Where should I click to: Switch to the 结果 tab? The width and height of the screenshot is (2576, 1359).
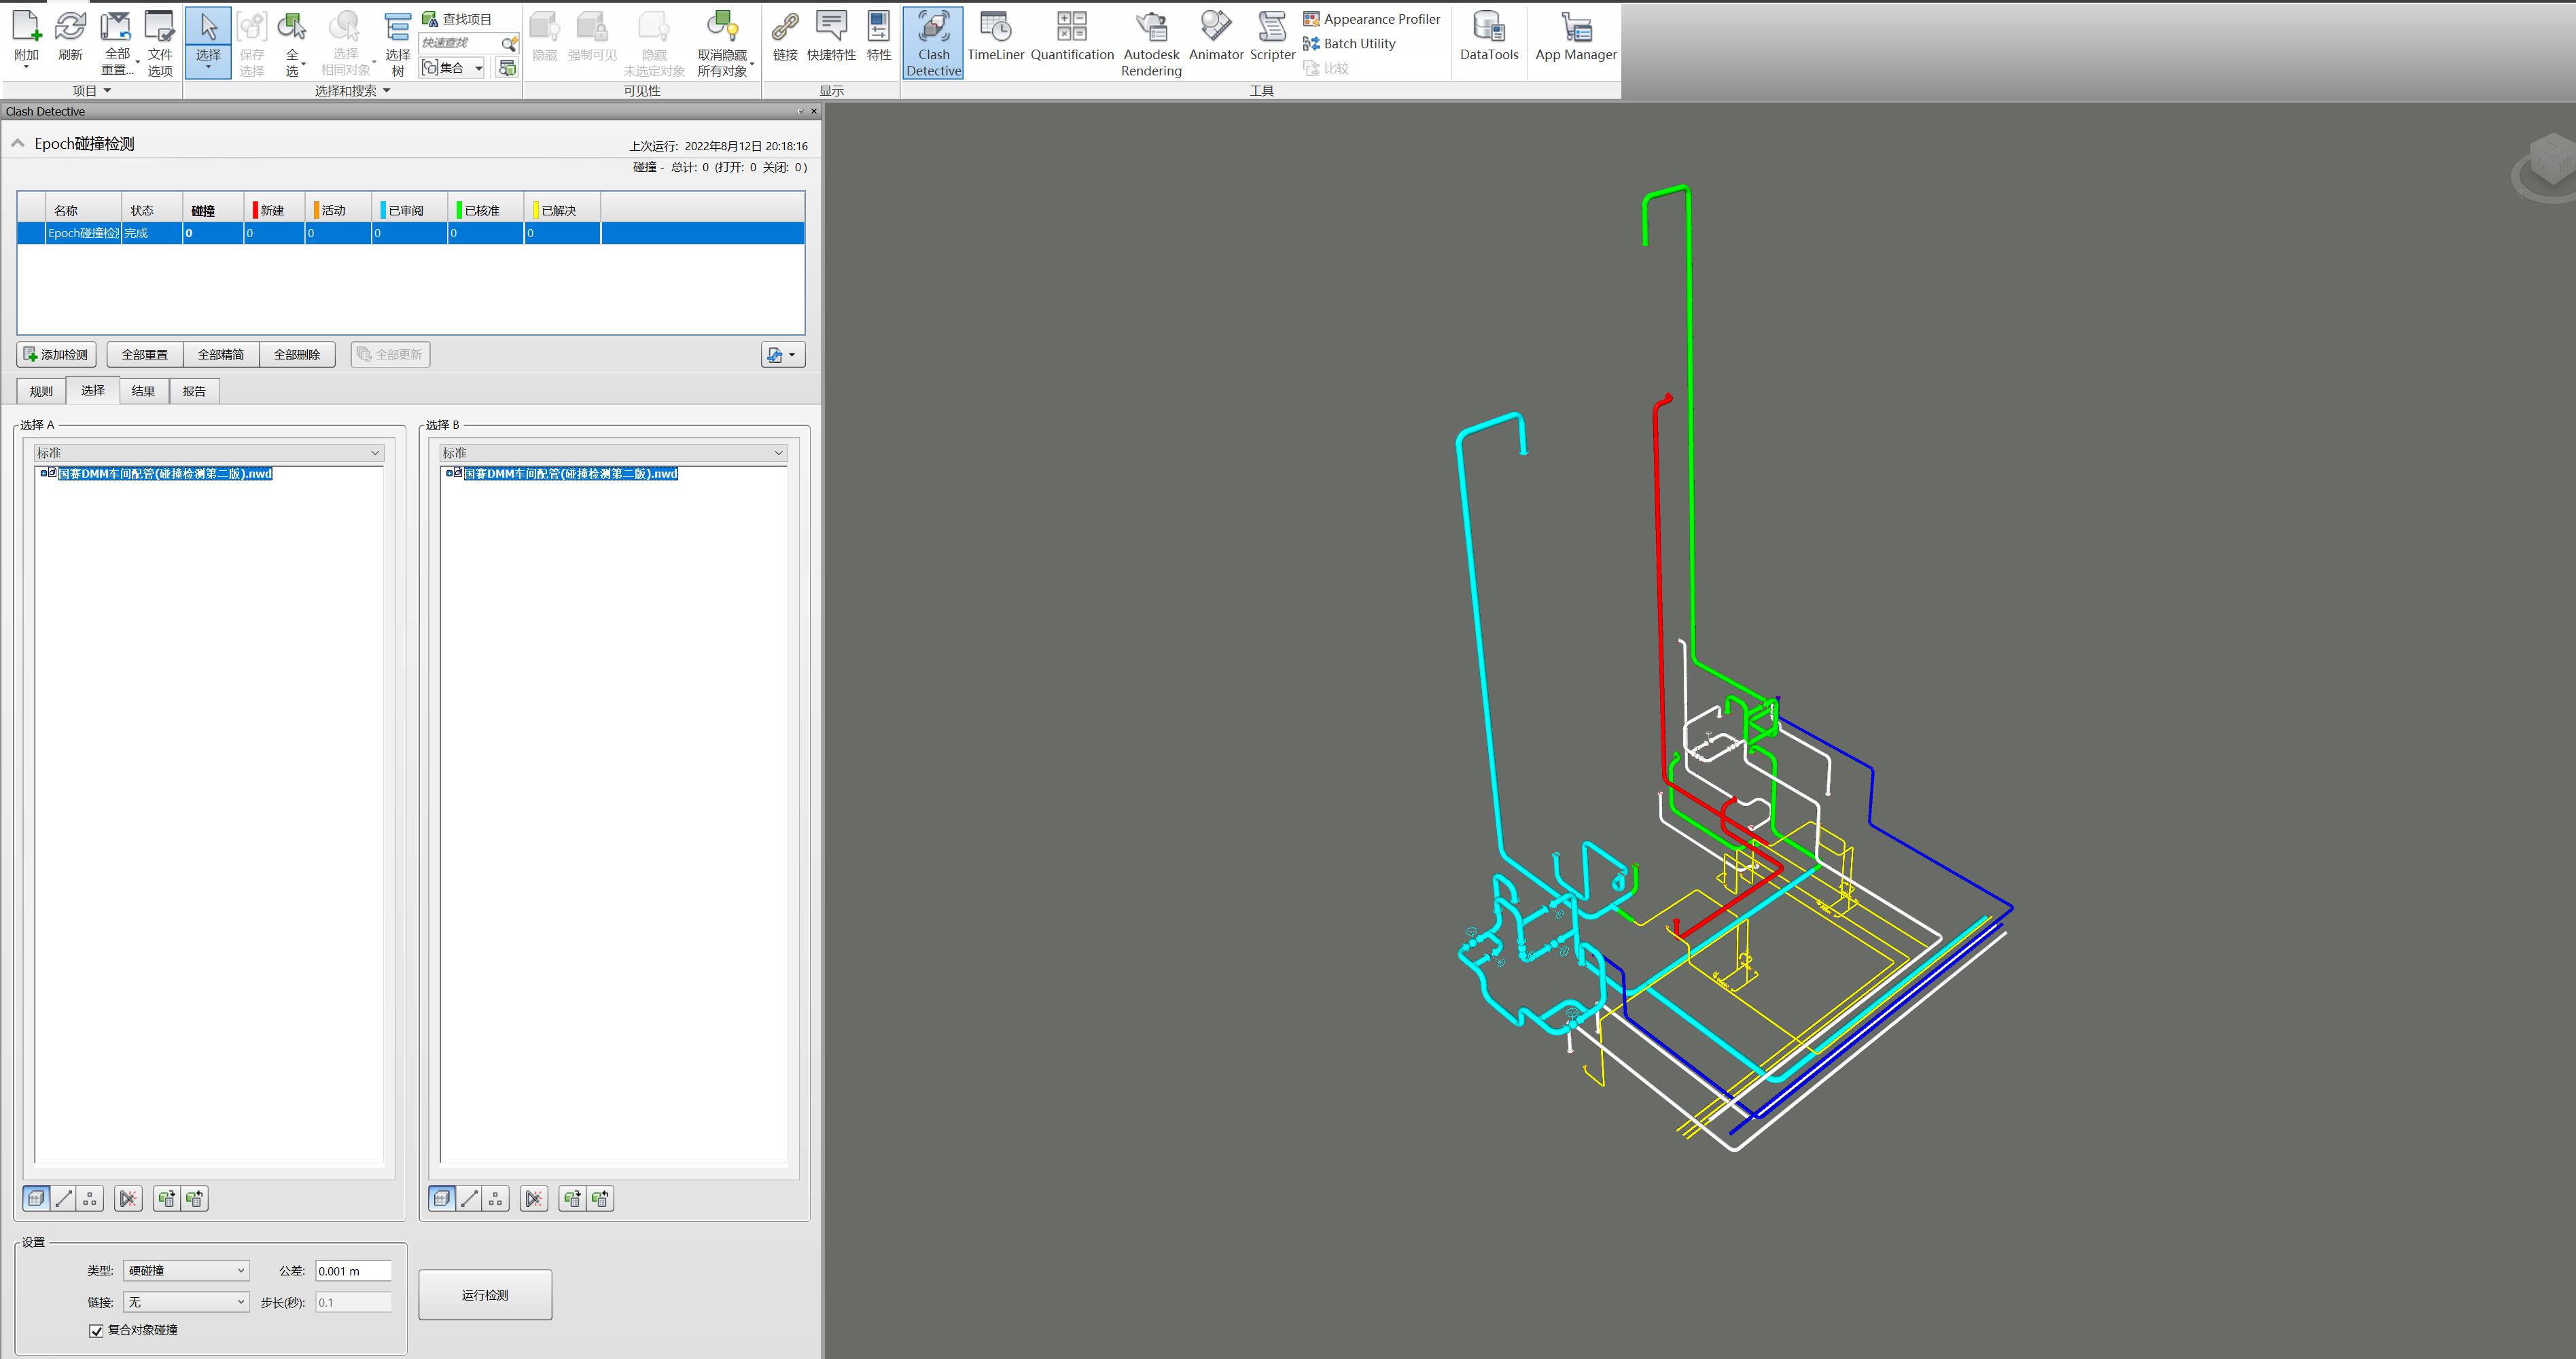143,391
